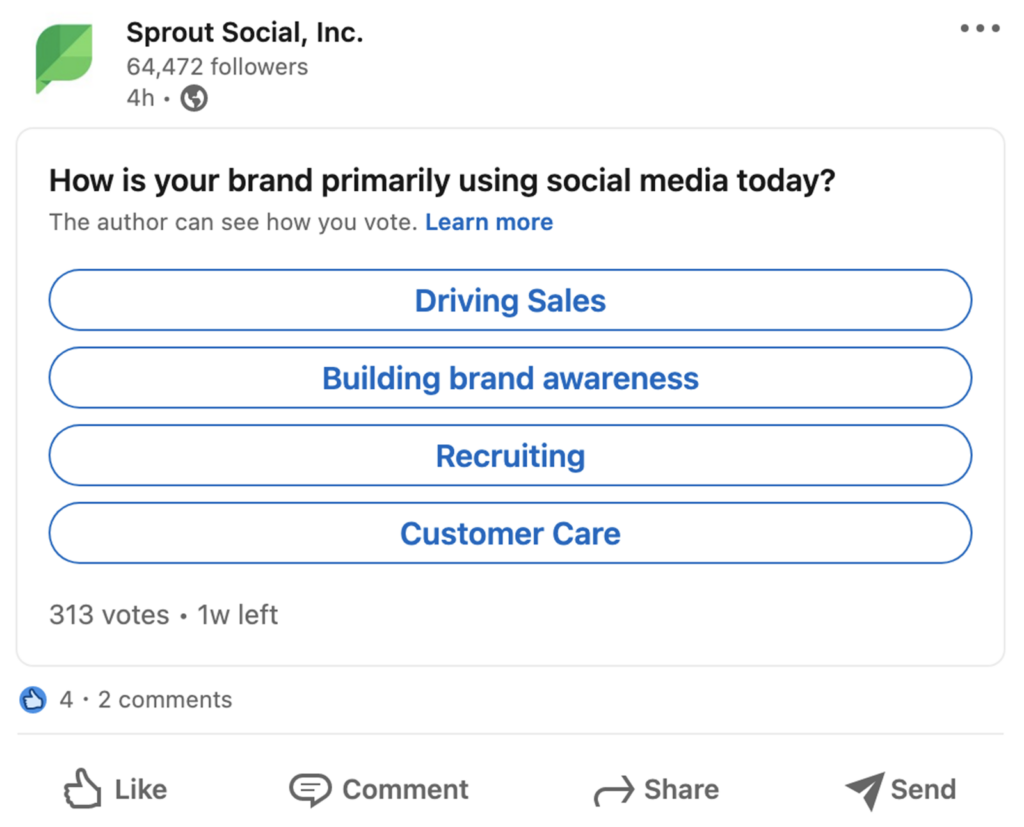Open the Learn more link
Image resolution: width=1024 pixels, height=827 pixels.
tap(489, 222)
